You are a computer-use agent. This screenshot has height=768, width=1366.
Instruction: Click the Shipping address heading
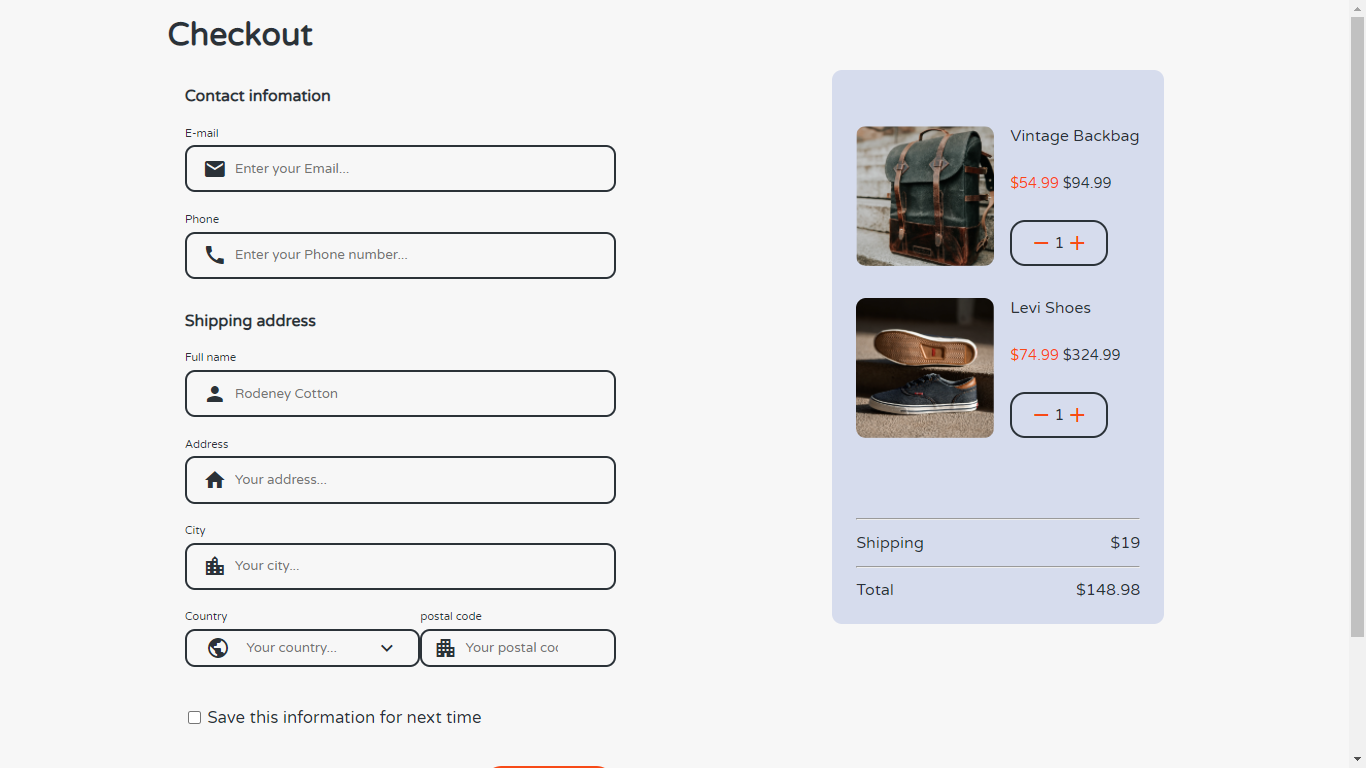250,321
